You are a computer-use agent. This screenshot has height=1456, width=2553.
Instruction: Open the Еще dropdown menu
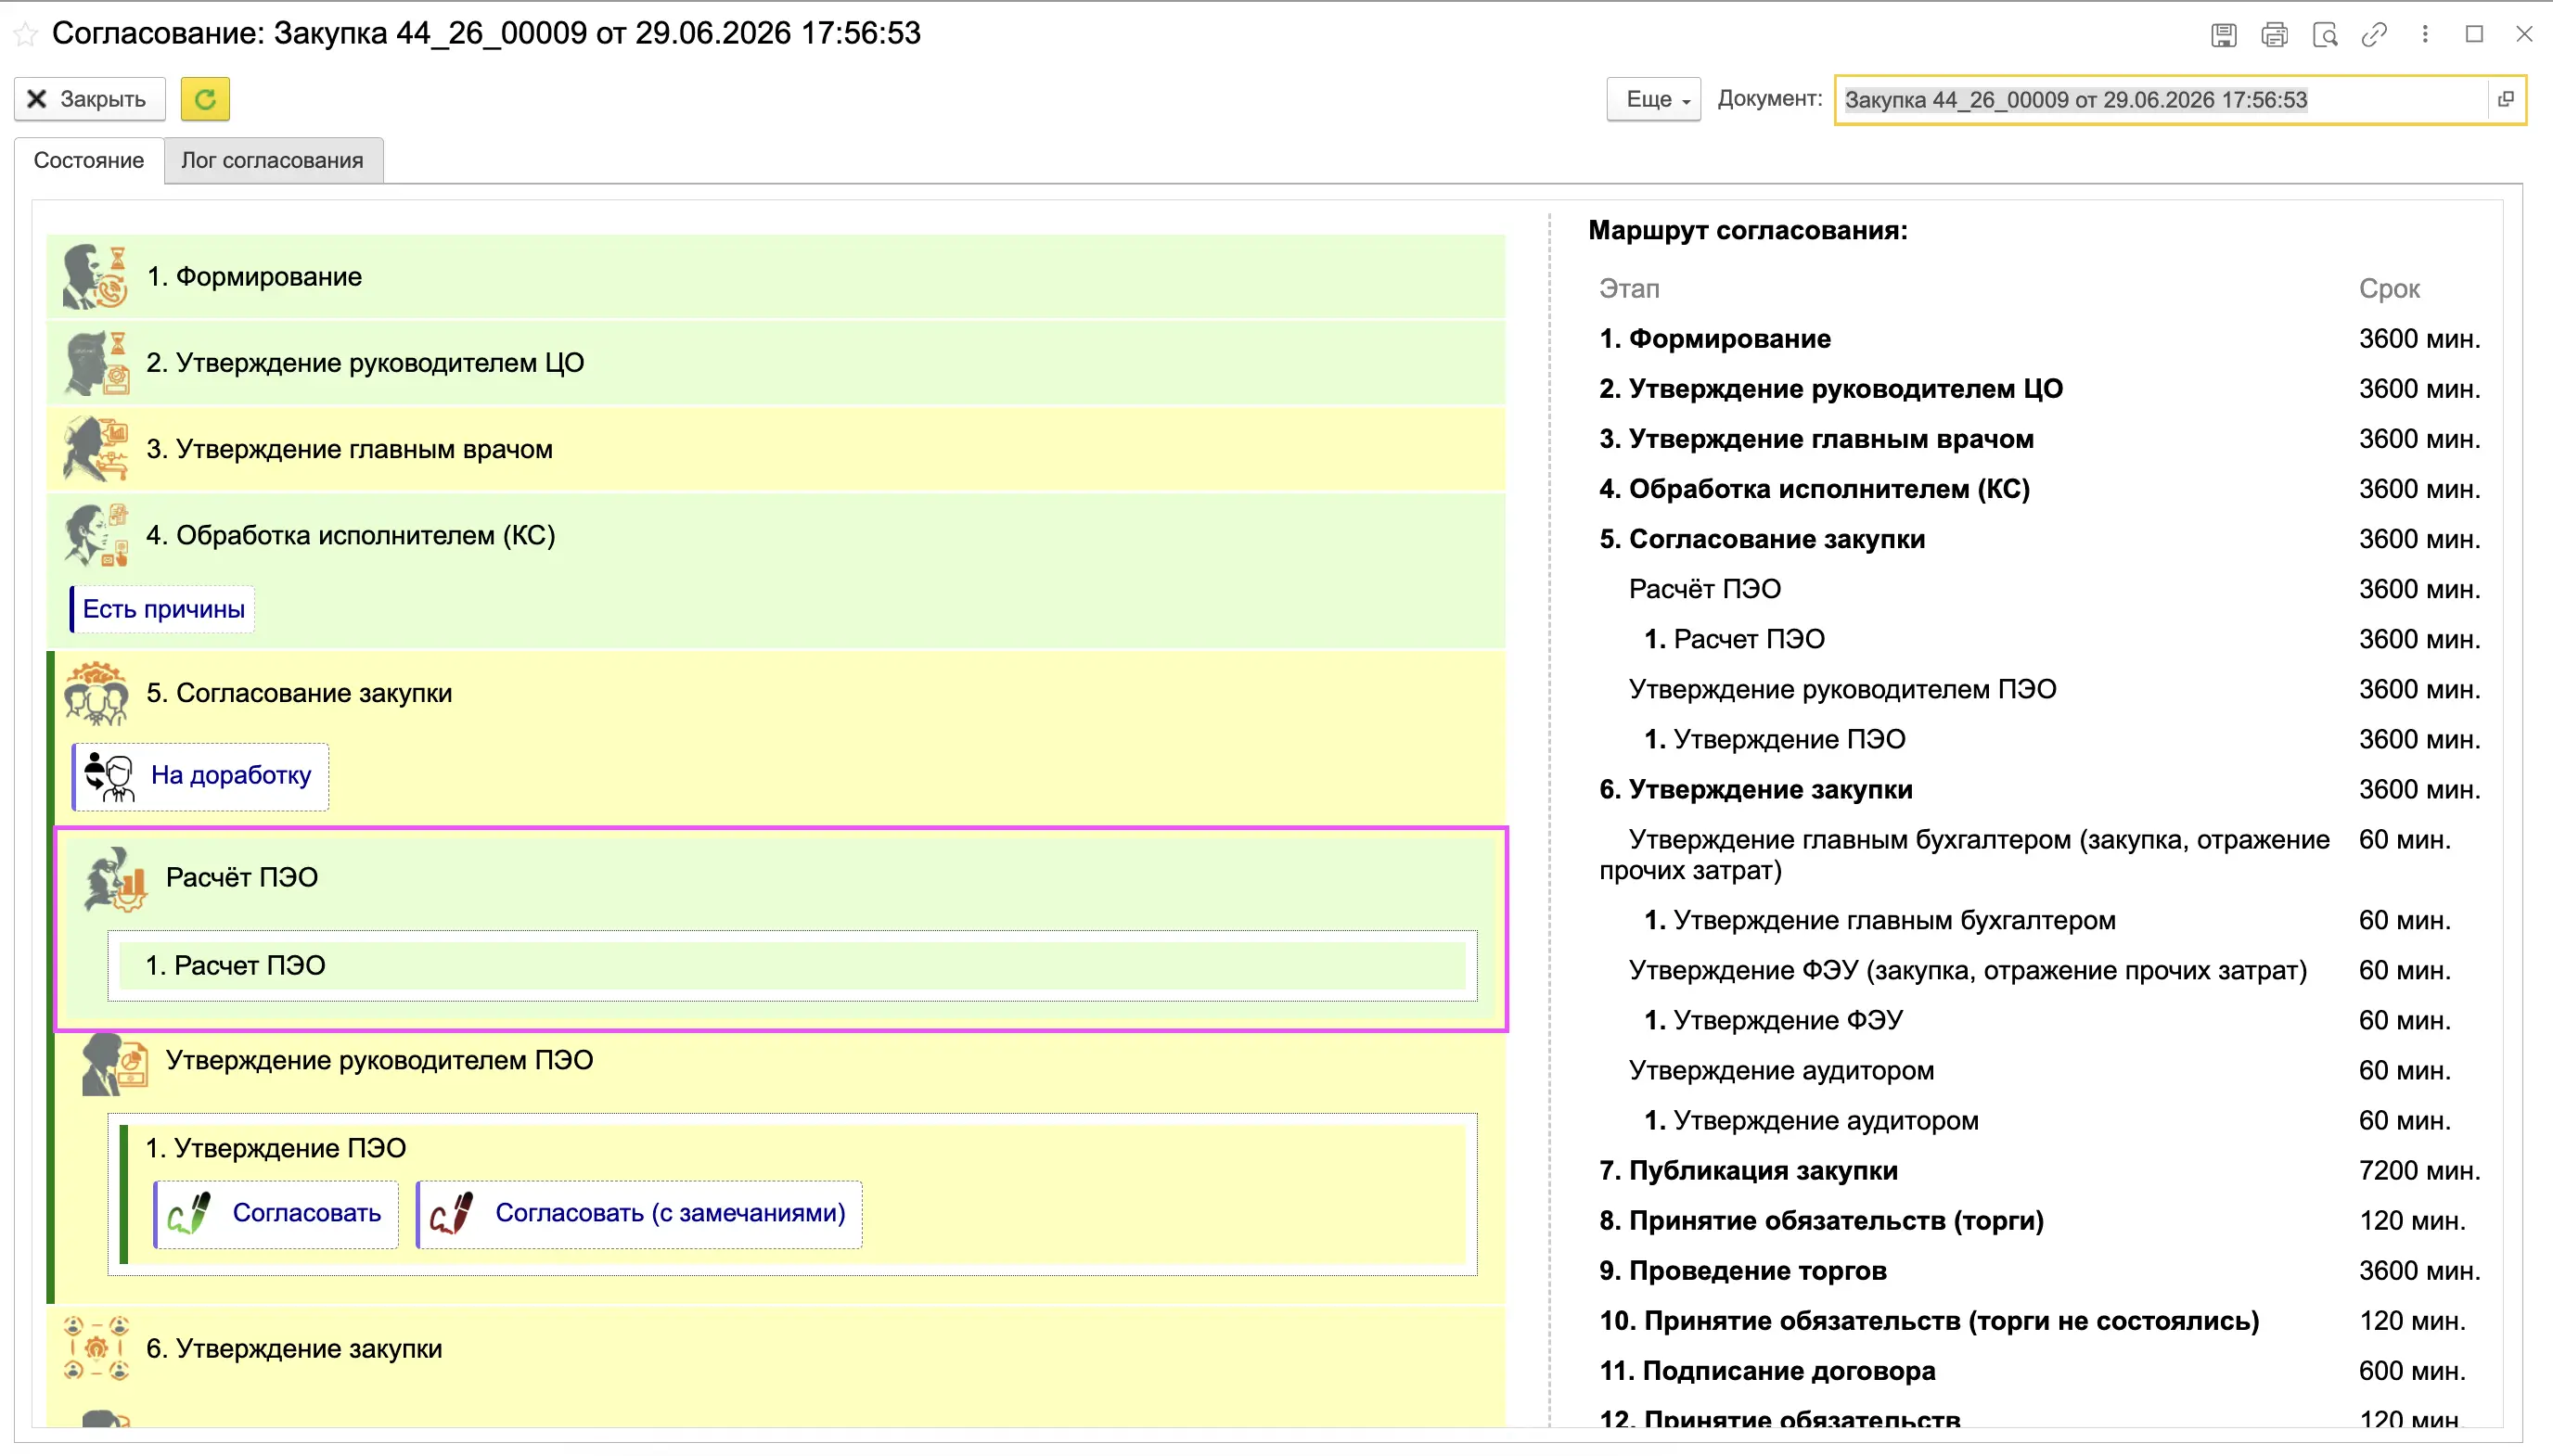pos(1654,99)
